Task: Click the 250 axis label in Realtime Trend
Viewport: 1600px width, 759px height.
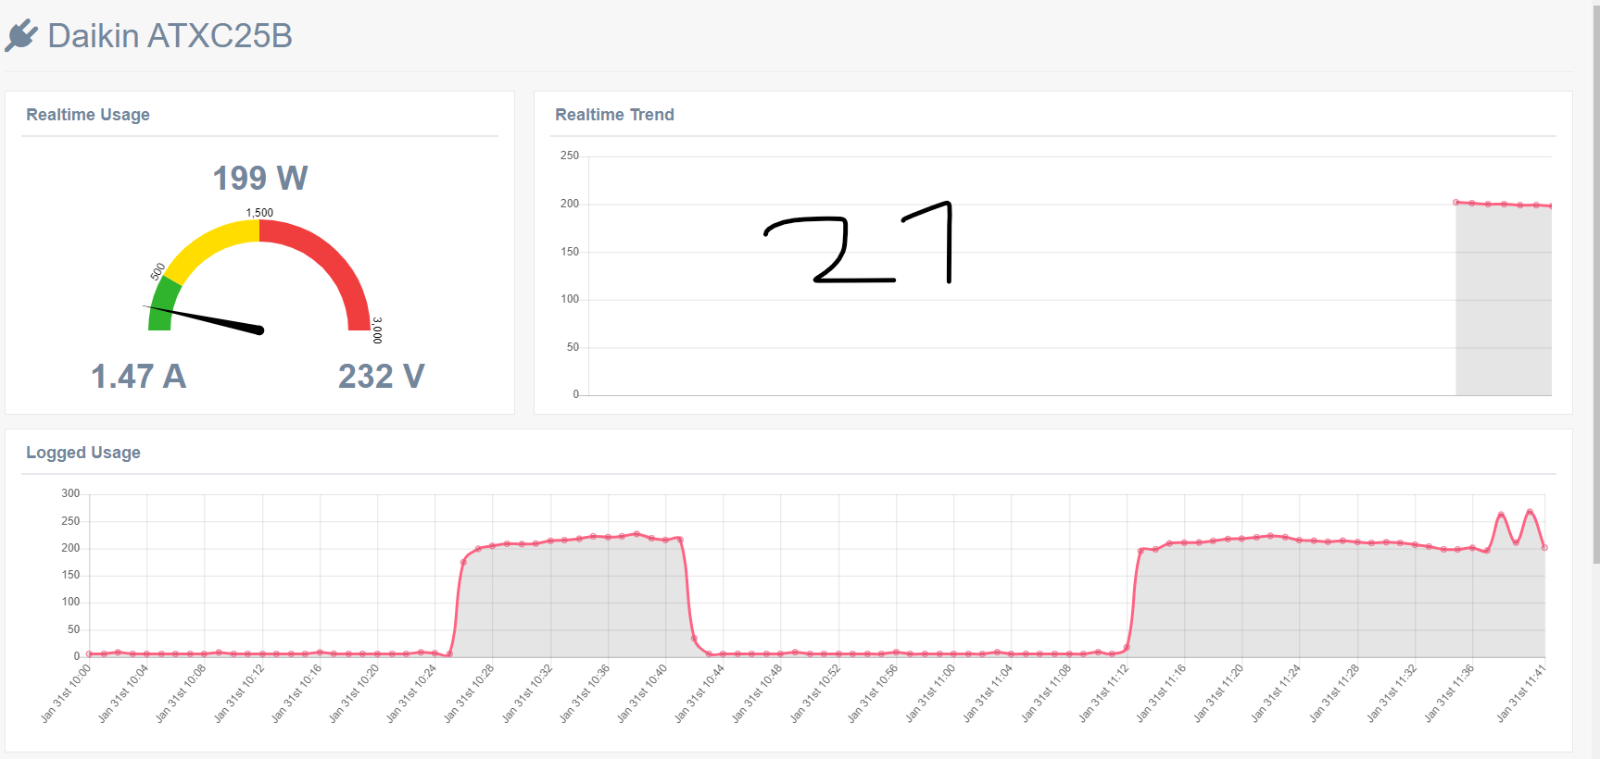Action: (x=569, y=156)
